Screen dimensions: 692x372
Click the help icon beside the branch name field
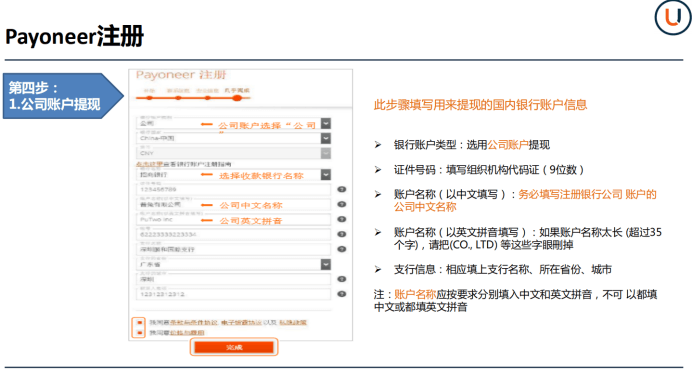tap(342, 249)
